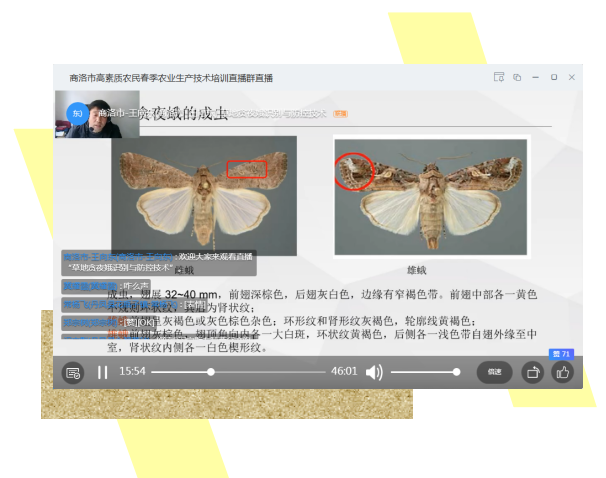Image resolution: width=606 pixels, height=478 pixels.
Task: Minimize the live stream window
Action: tap(536, 77)
